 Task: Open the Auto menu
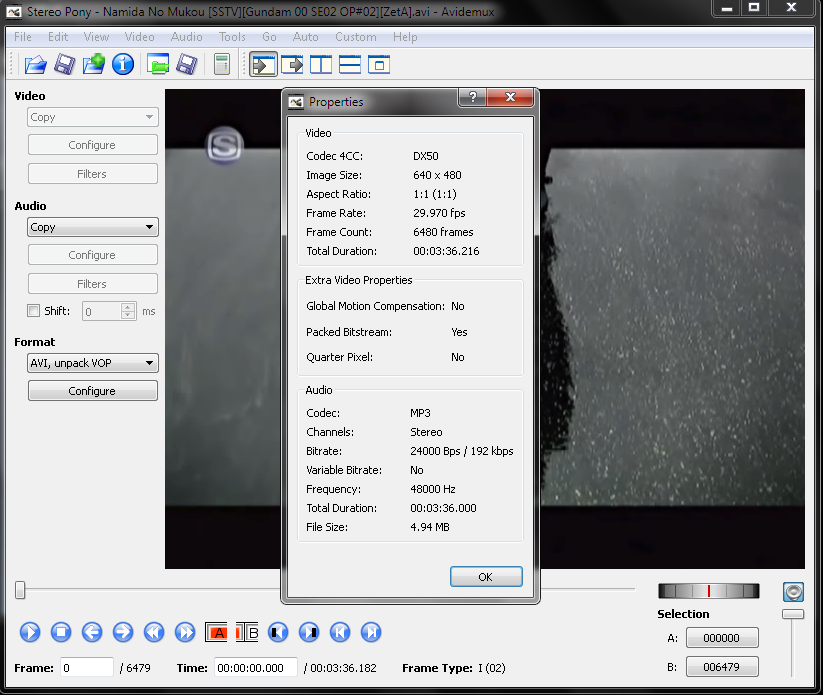click(x=305, y=37)
